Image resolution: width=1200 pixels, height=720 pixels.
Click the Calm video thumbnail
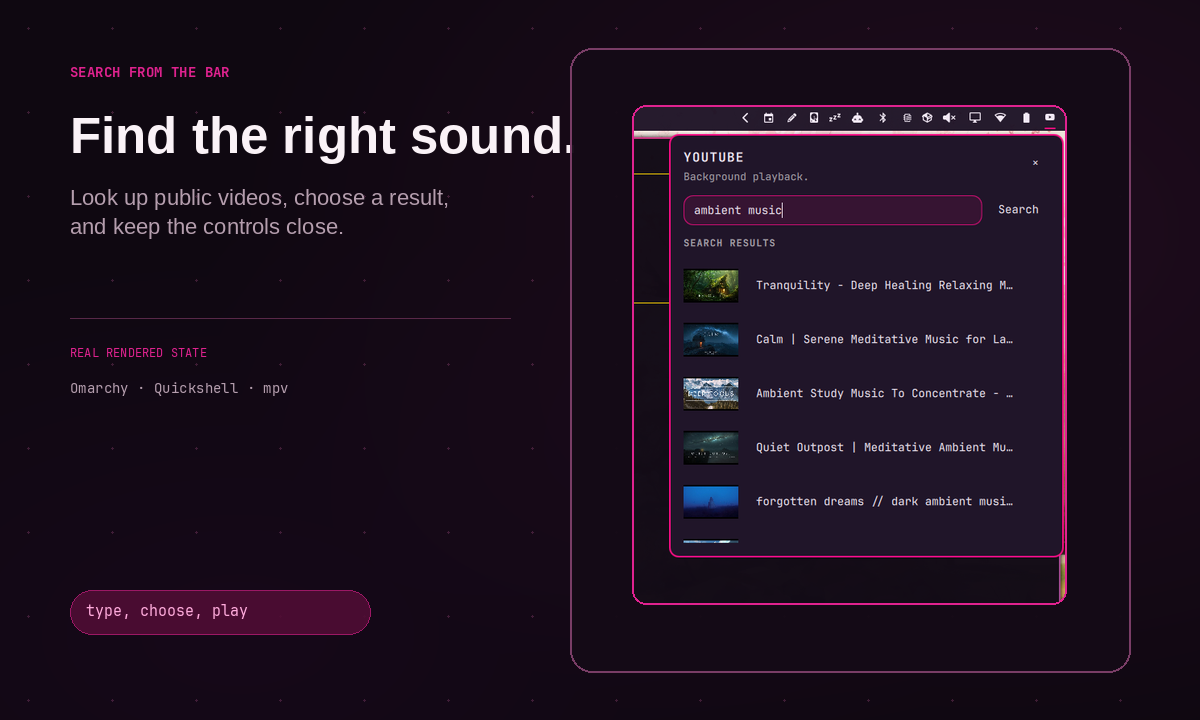(x=711, y=340)
